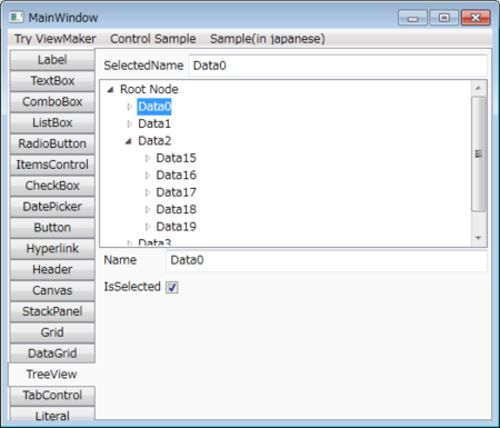Image resolution: width=500 pixels, height=428 pixels.
Task: Uncheck the IsSelected checkbox
Action: coord(172,287)
